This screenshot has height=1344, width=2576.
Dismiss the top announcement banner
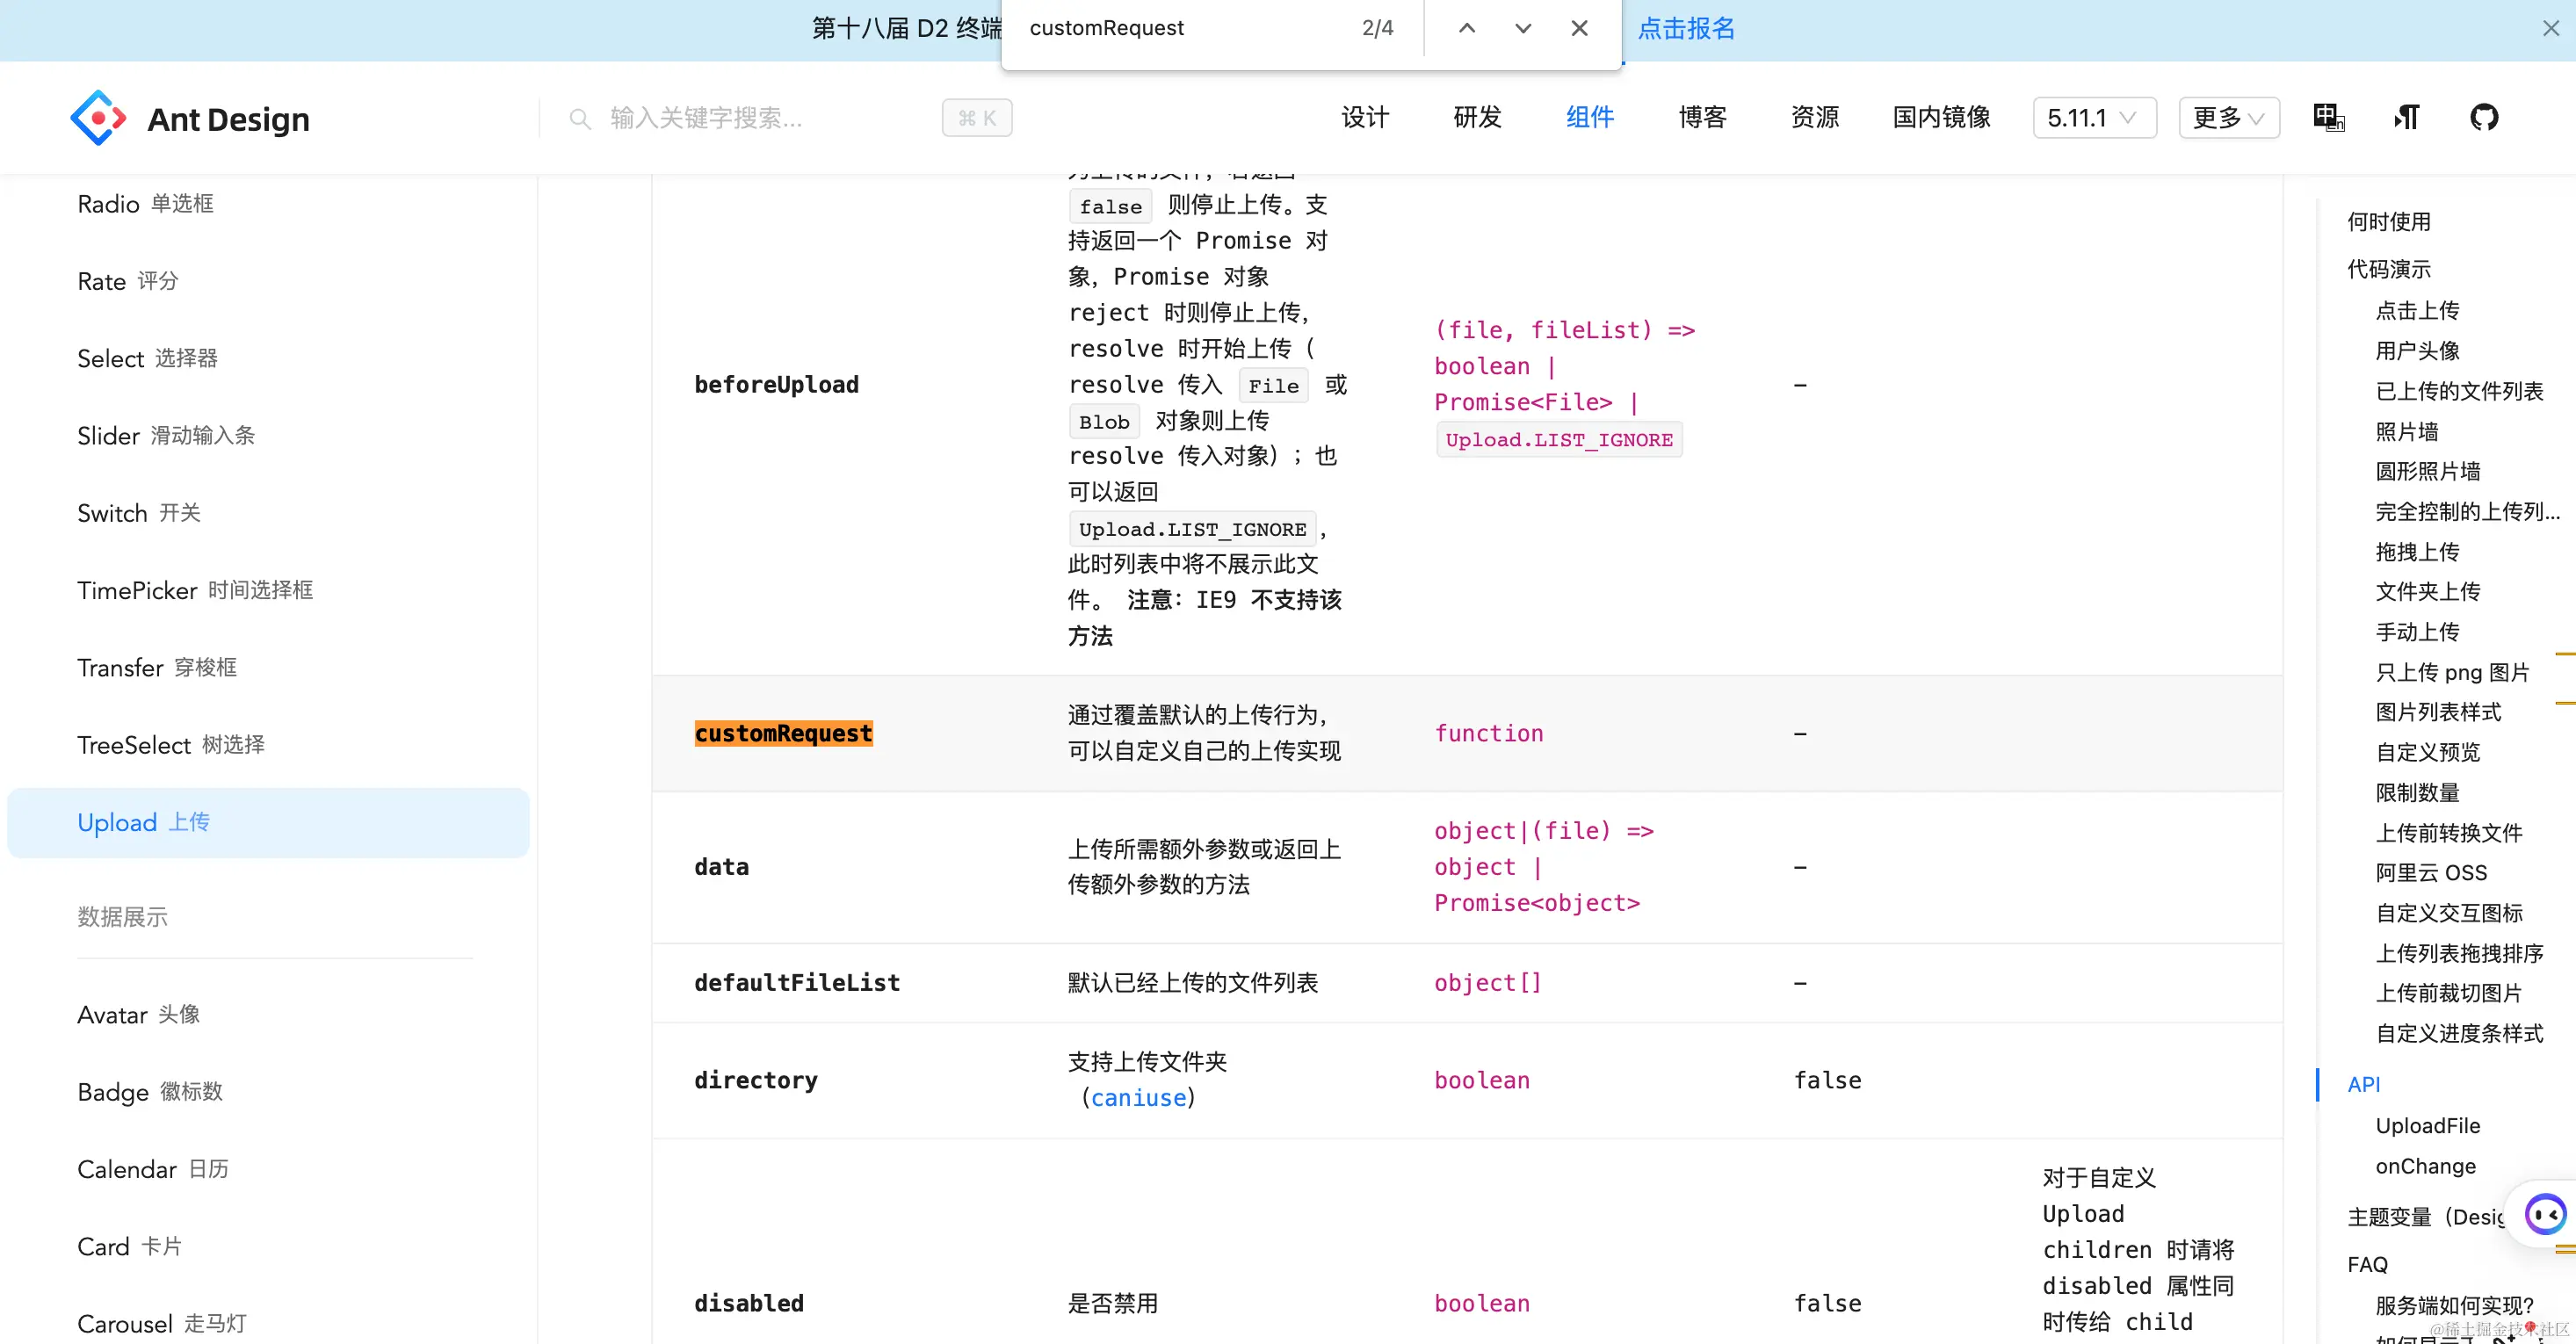(2550, 28)
